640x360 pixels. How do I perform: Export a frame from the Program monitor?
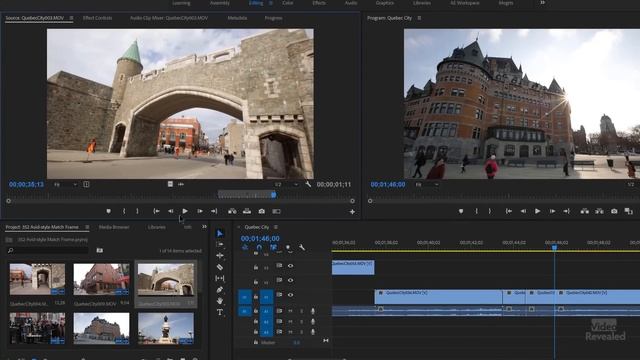click(614, 211)
